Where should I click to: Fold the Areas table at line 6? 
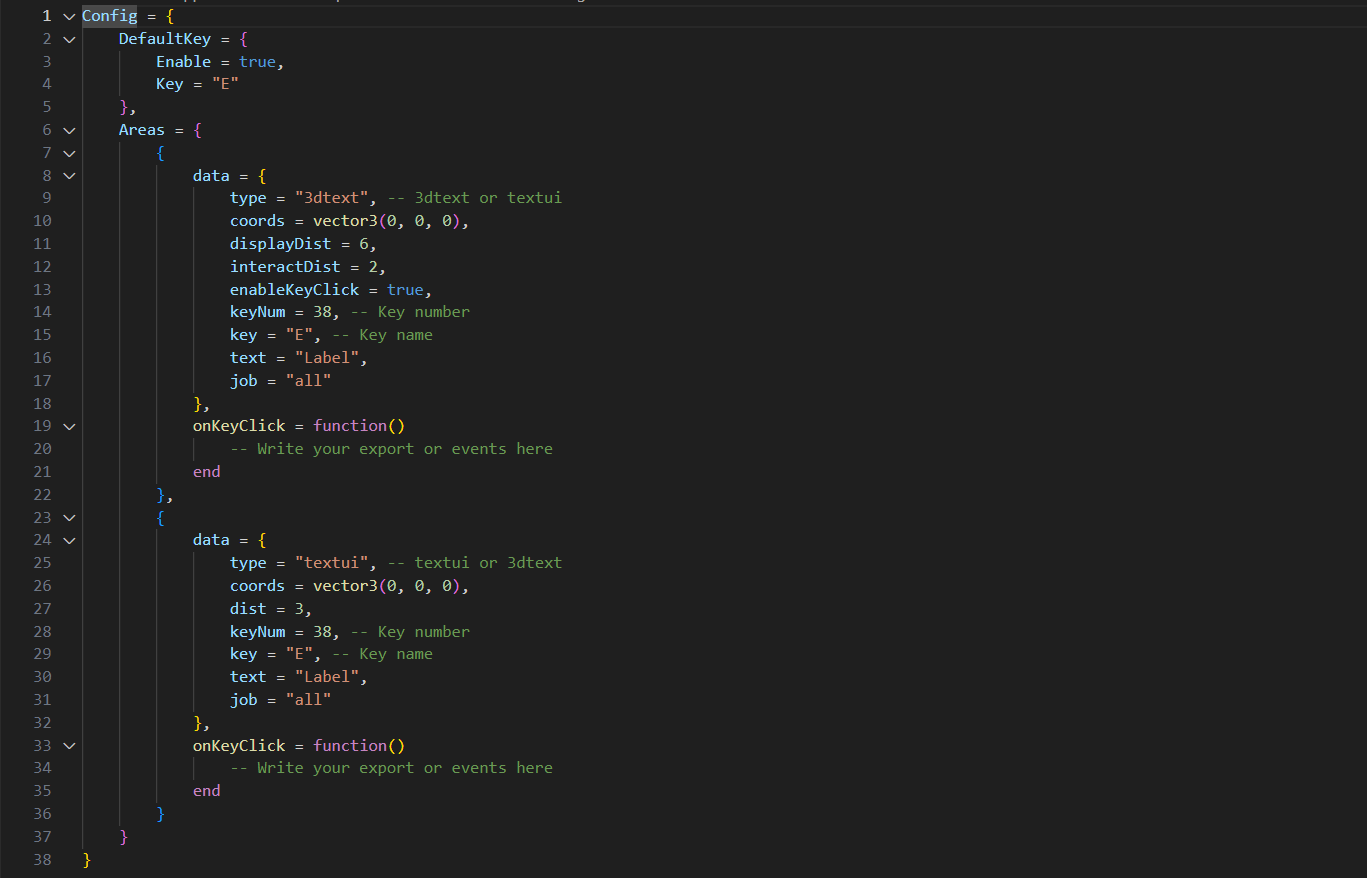pos(68,130)
